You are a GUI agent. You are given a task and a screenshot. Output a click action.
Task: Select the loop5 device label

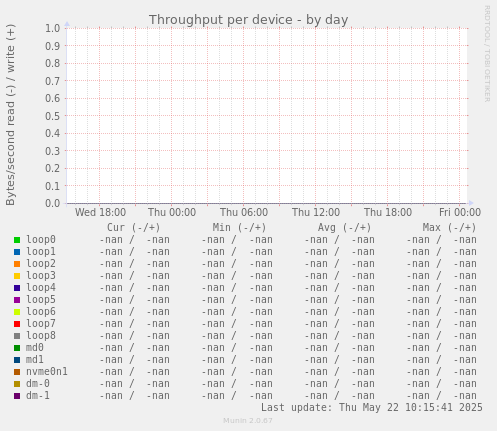pyautogui.click(x=41, y=300)
